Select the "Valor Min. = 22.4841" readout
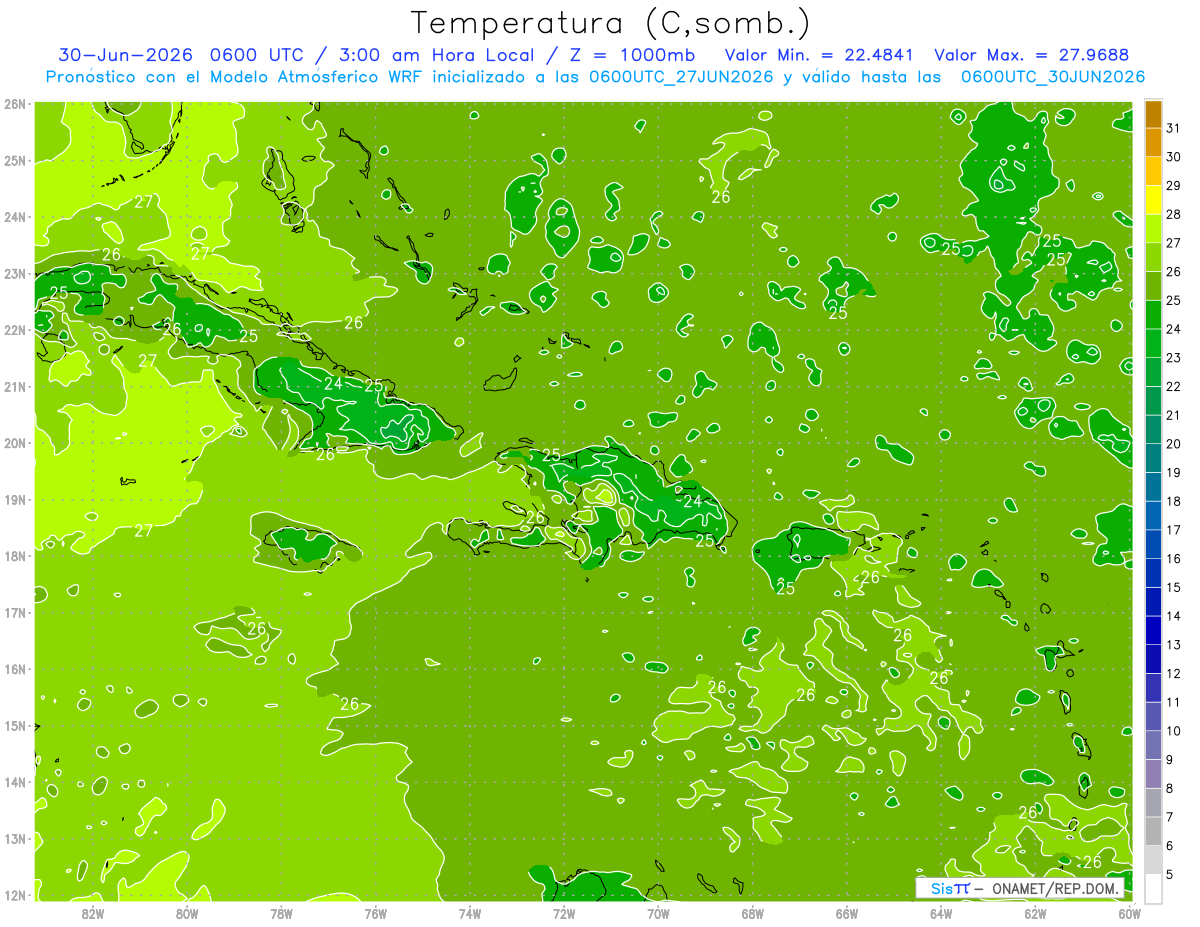 coord(821,55)
